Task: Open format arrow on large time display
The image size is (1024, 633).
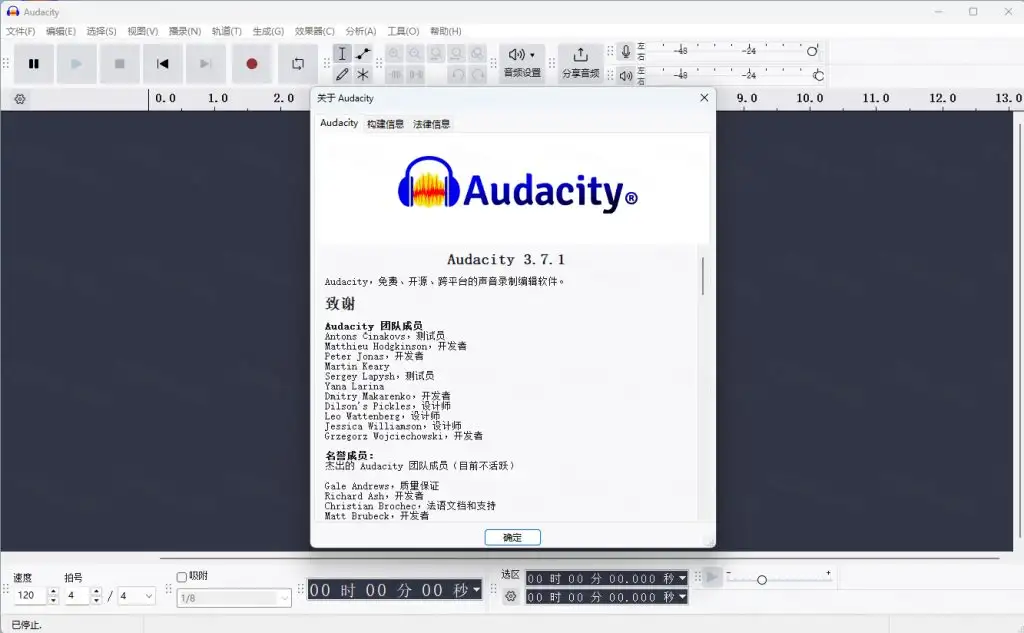Action: coord(477,591)
